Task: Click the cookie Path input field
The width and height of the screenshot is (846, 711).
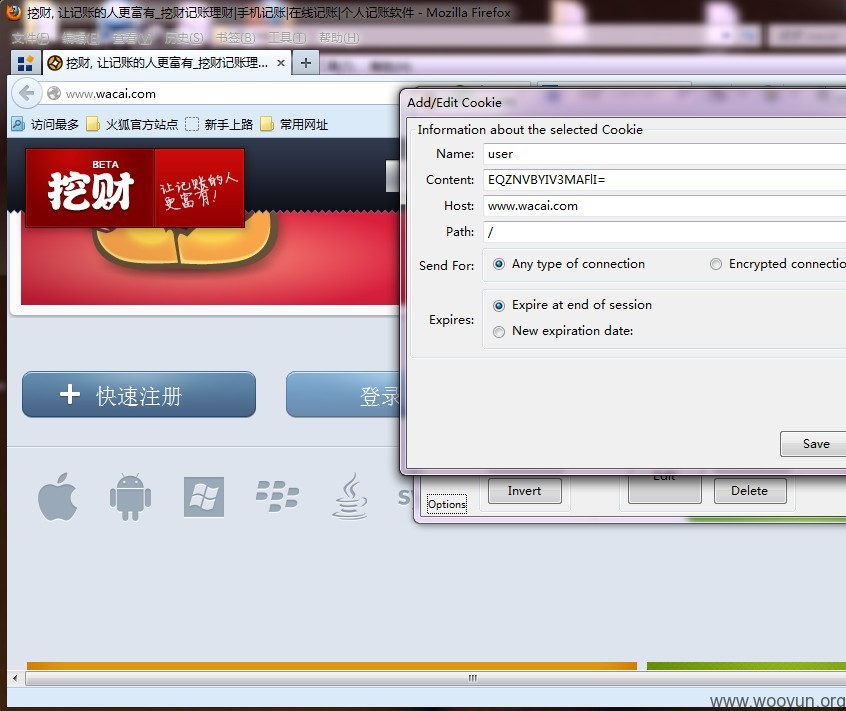Action: coord(665,231)
